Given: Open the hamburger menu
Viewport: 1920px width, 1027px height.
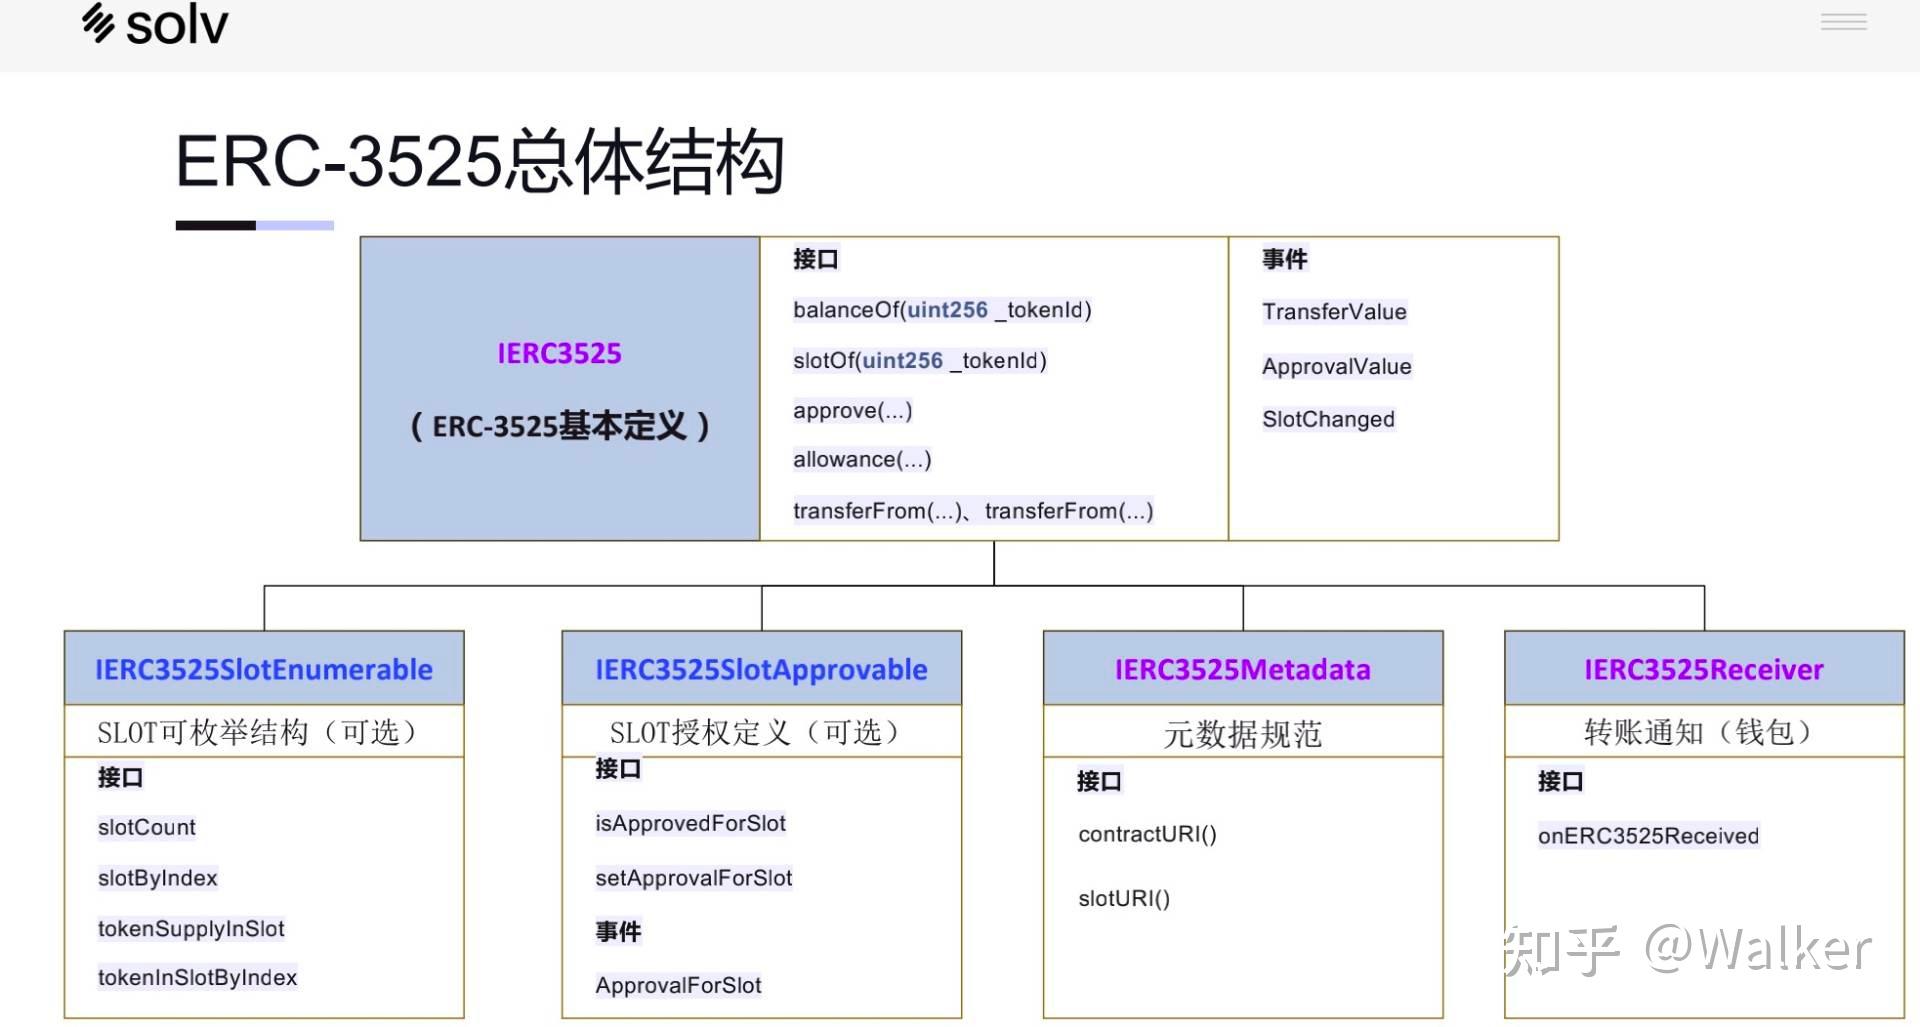Looking at the screenshot, I should click(1843, 22).
